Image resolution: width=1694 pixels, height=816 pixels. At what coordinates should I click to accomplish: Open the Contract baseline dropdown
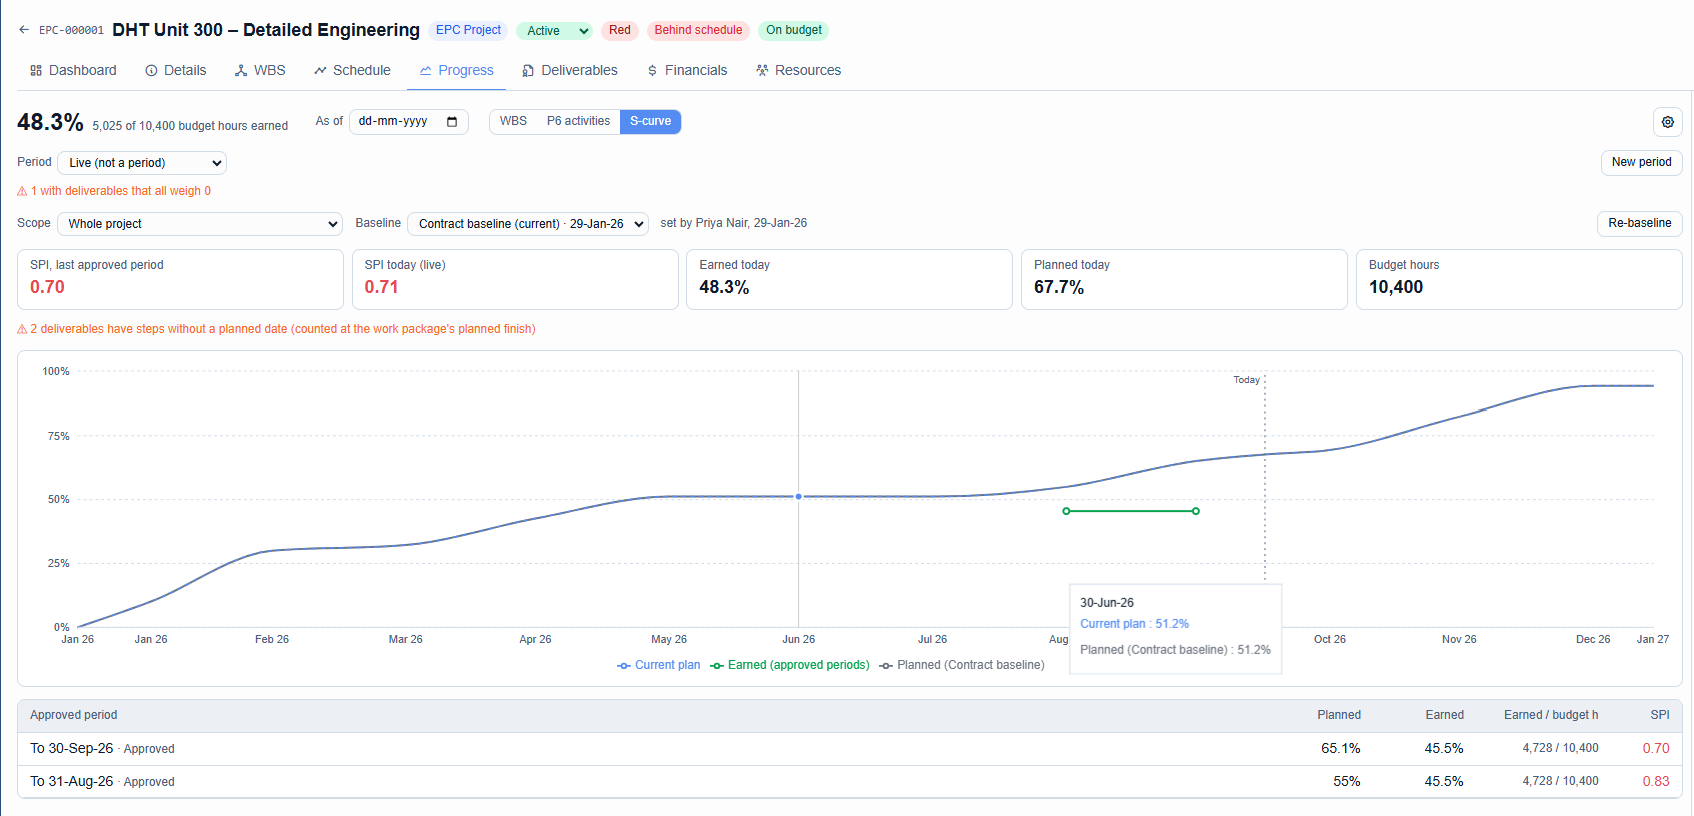click(x=528, y=224)
